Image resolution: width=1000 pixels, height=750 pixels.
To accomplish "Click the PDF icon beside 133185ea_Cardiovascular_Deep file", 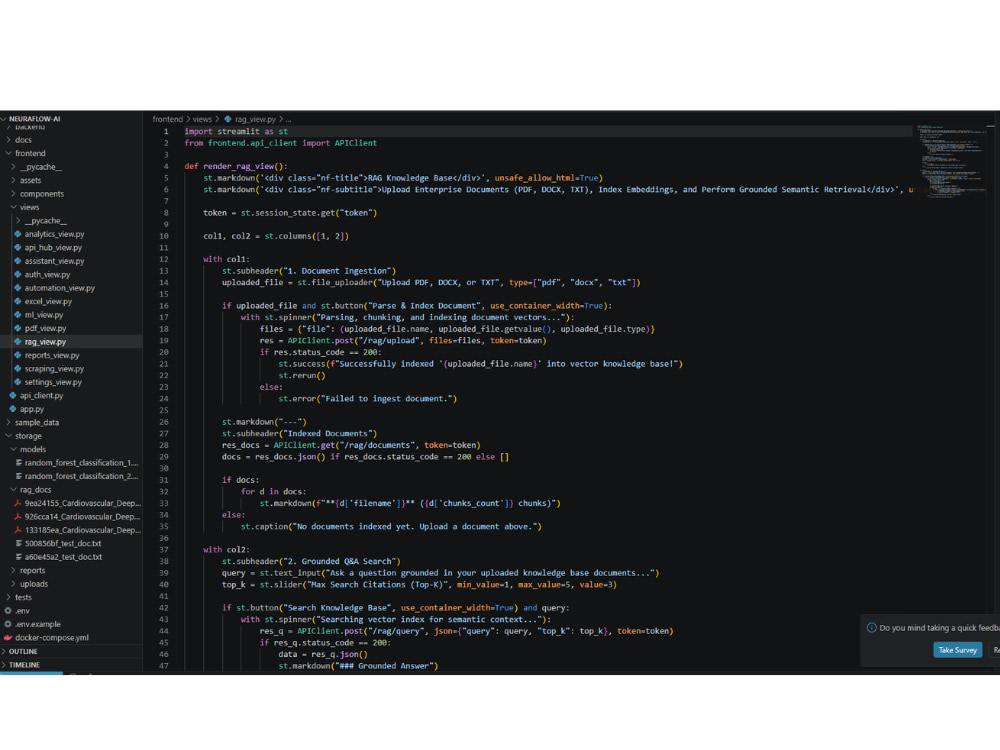I will coord(18,530).
